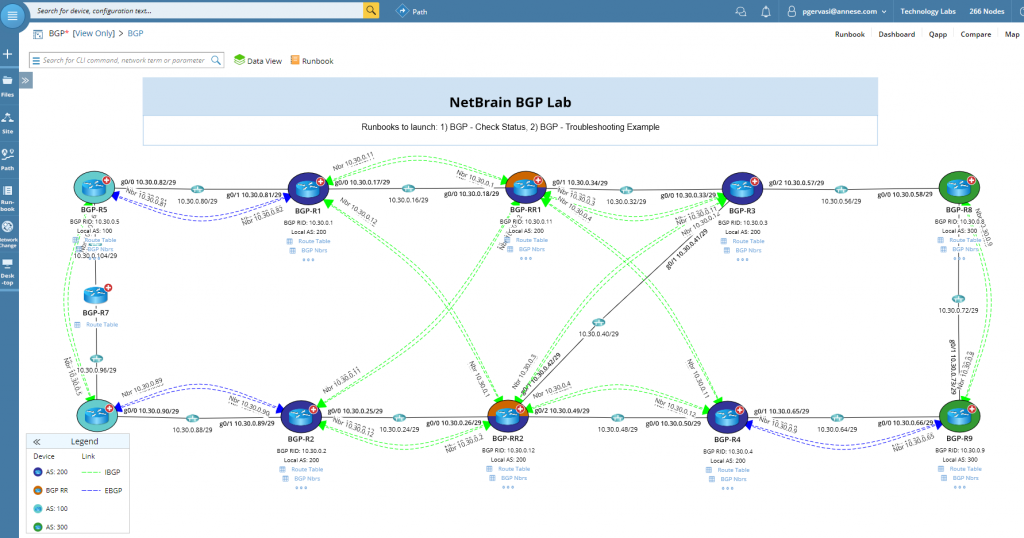Click the AS: 100 legend color swatch
This screenshot has height=538, width=1024.
38,509
